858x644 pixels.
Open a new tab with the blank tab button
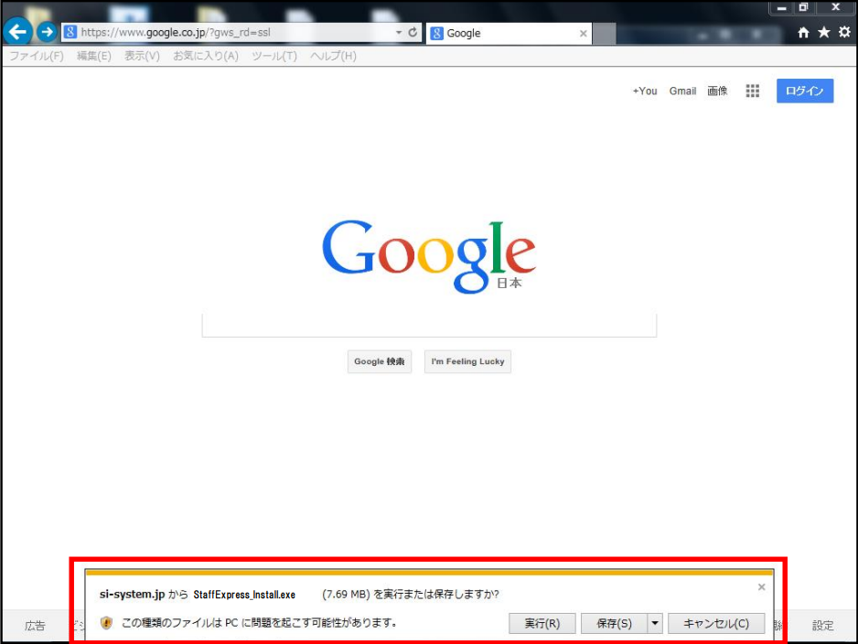pos(605,33)
